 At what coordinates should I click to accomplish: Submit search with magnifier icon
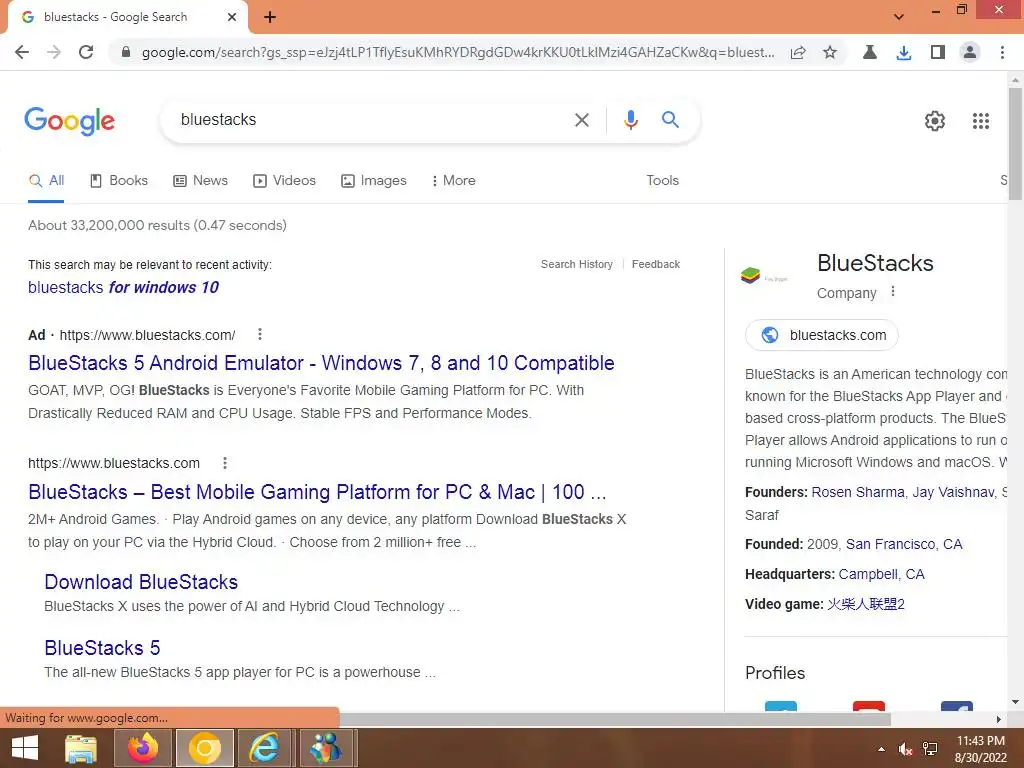click(670, 120)
